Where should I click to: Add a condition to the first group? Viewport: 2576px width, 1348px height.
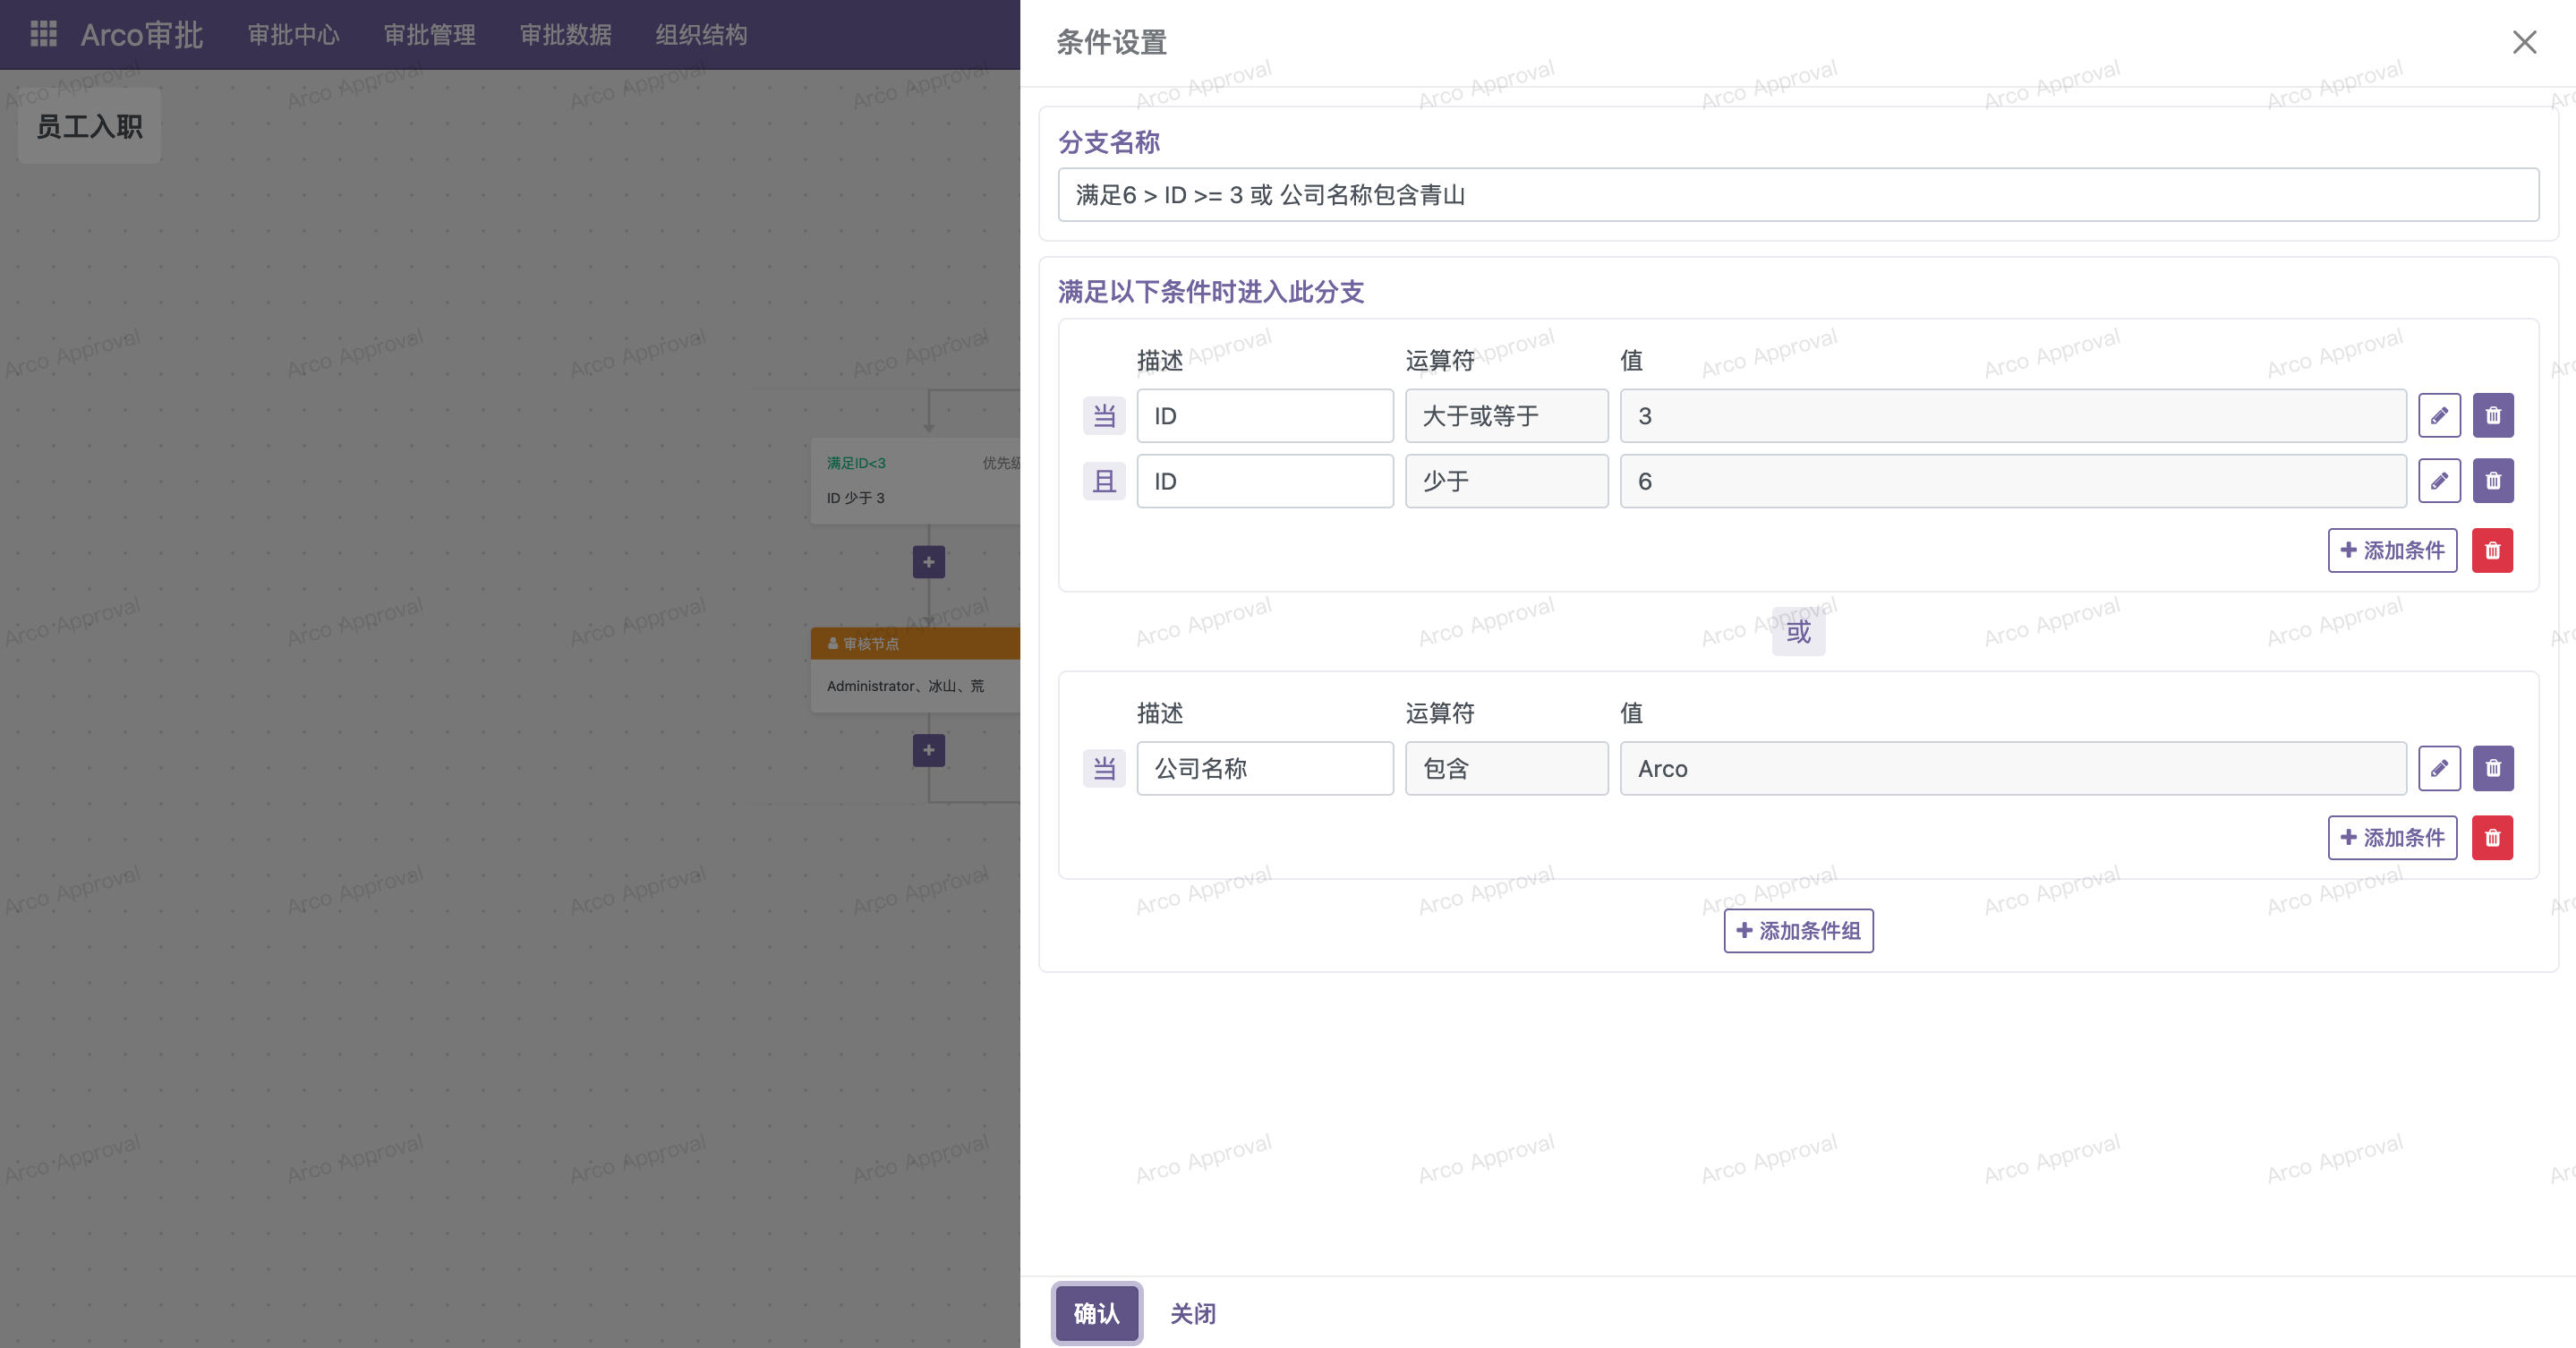pos(2392,550)
